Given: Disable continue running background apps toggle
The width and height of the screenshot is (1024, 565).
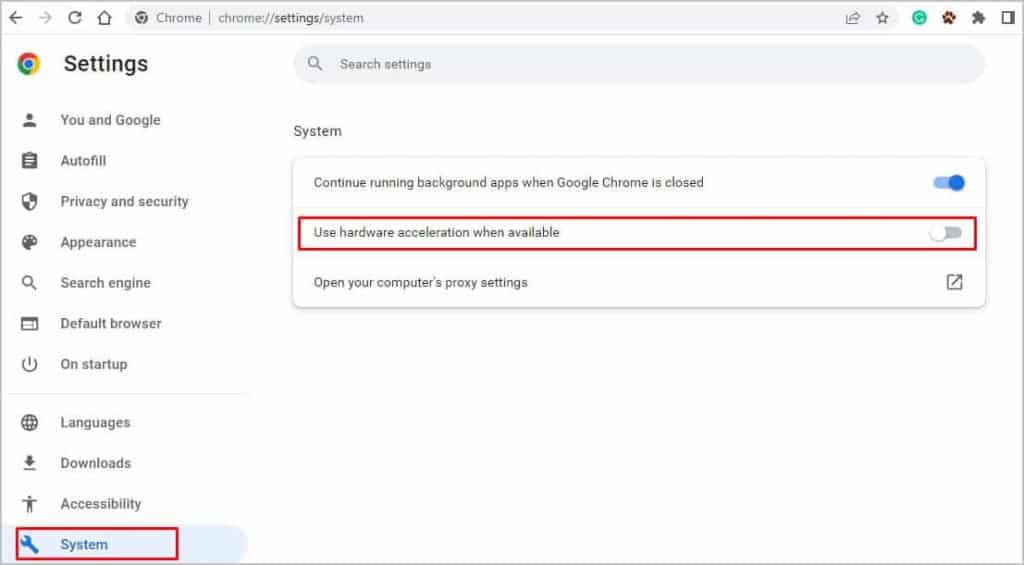Looking at the screenshot, I should [949, 183].
